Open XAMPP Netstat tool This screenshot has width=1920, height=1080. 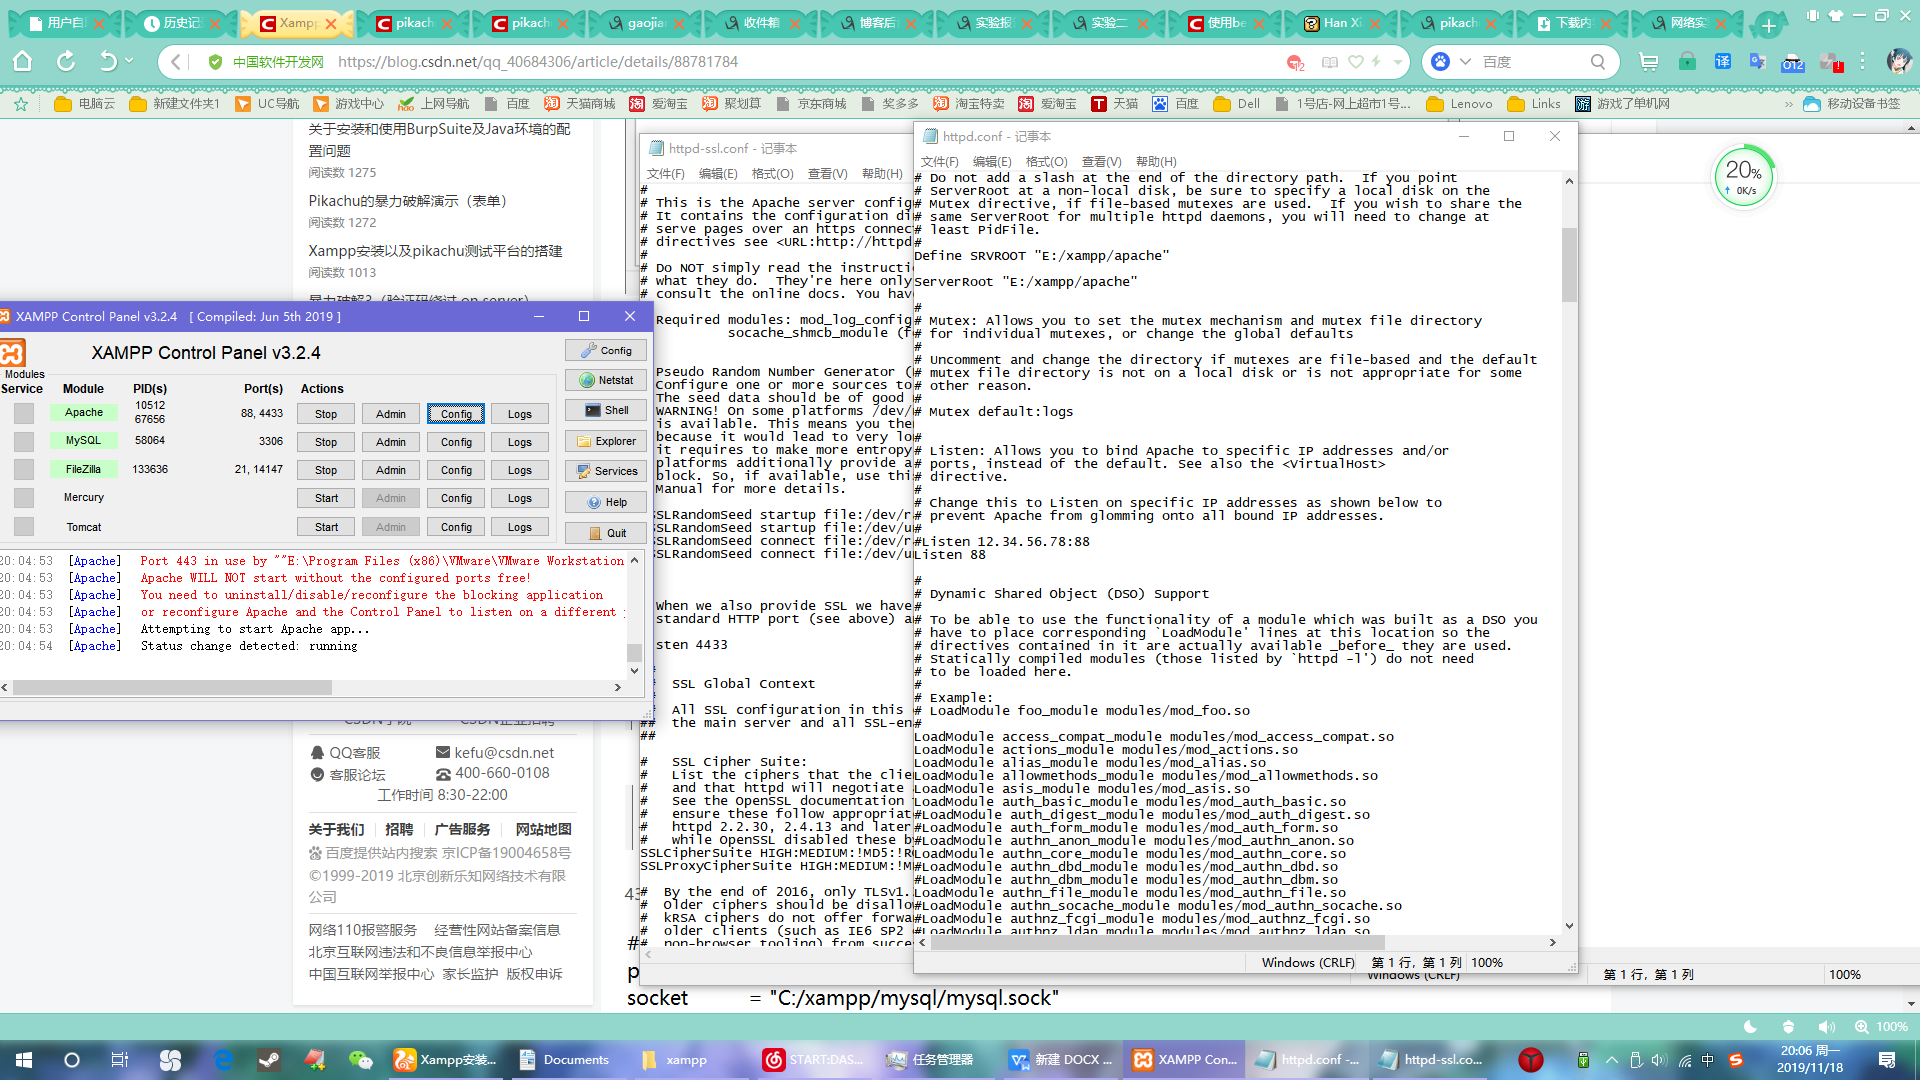(x=605, y=380)
